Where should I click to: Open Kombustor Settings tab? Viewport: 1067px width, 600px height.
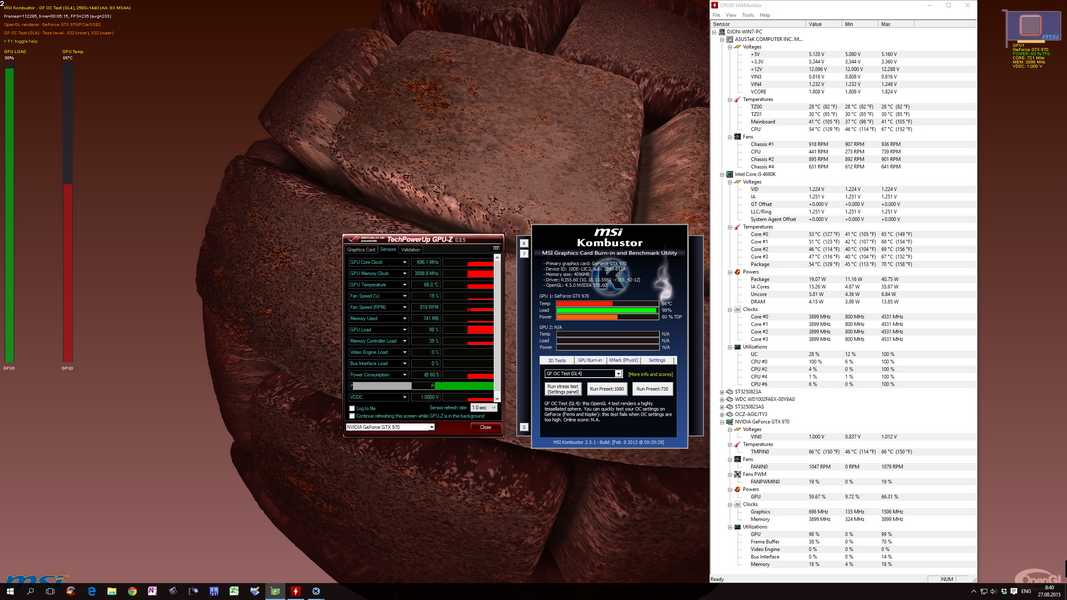[x=657, y=361]
